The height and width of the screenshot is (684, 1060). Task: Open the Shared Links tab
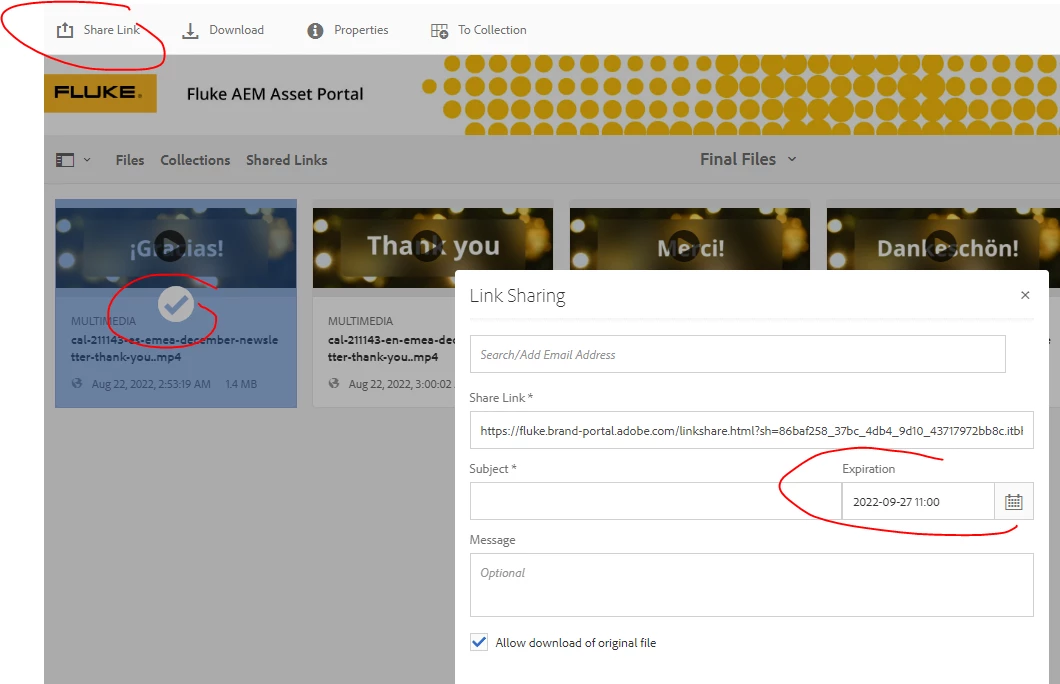pyautogui.click(x=287, y=160)
